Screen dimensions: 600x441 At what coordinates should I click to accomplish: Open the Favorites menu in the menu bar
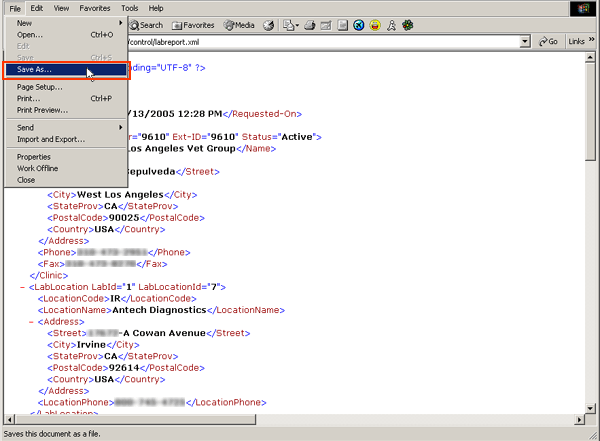click(x=95, y=8)
